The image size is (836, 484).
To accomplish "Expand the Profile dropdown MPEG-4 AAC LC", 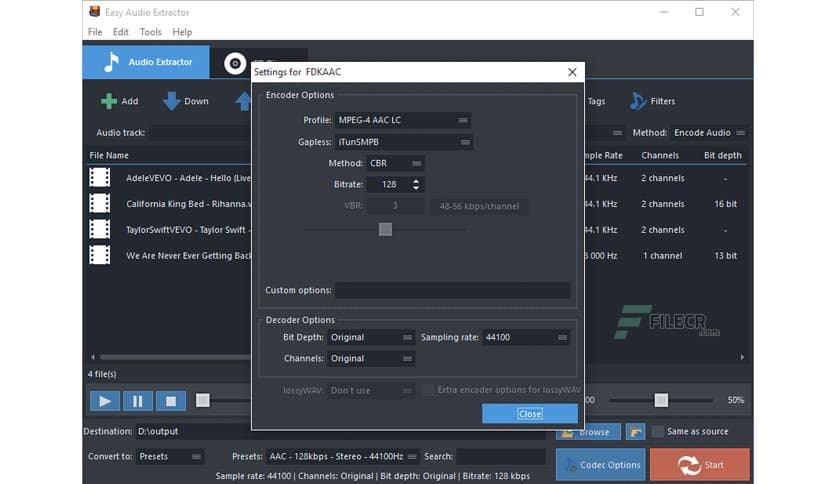I will [x=403, y=120].
